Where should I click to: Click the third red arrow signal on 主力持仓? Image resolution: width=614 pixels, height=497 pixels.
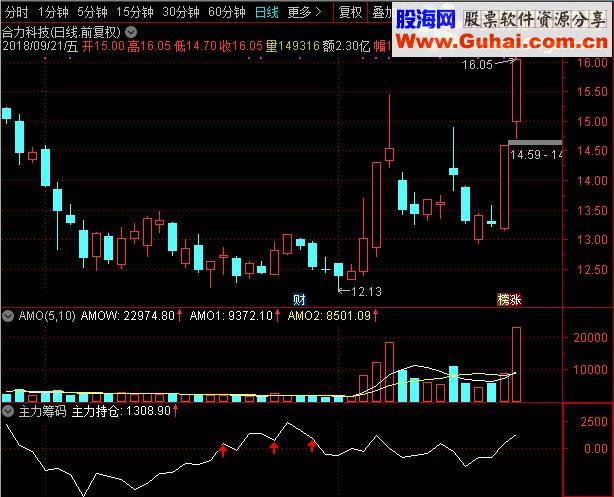(x=312, y=445)
